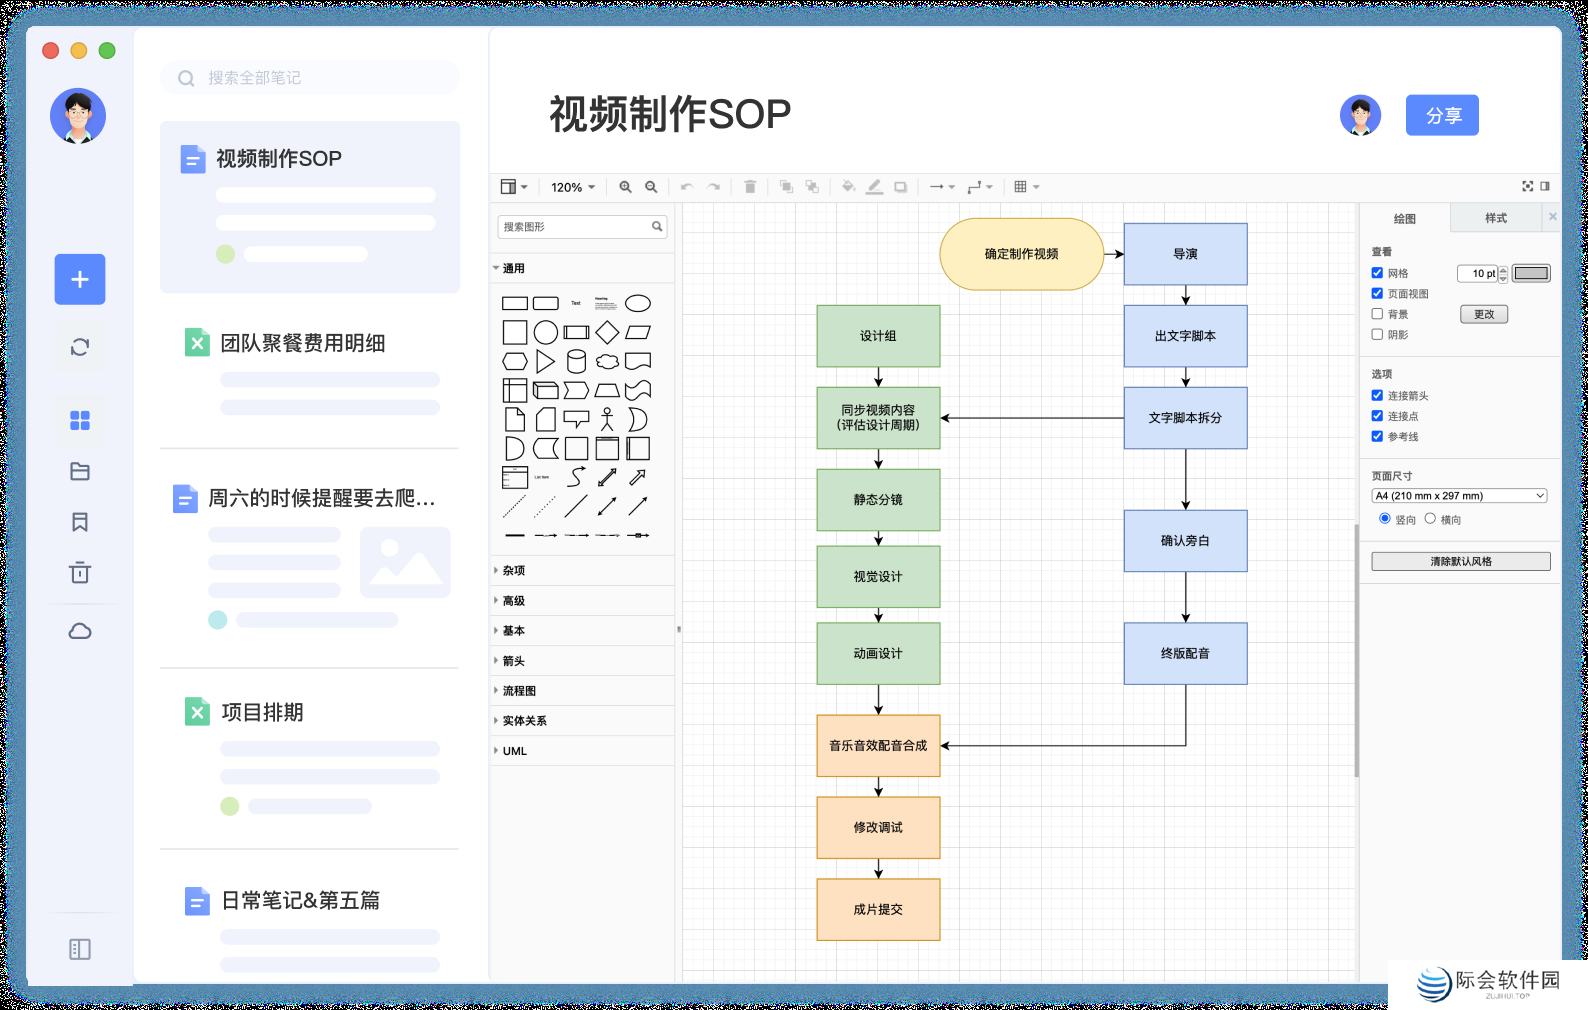Click the blue plus new note button

80,279
